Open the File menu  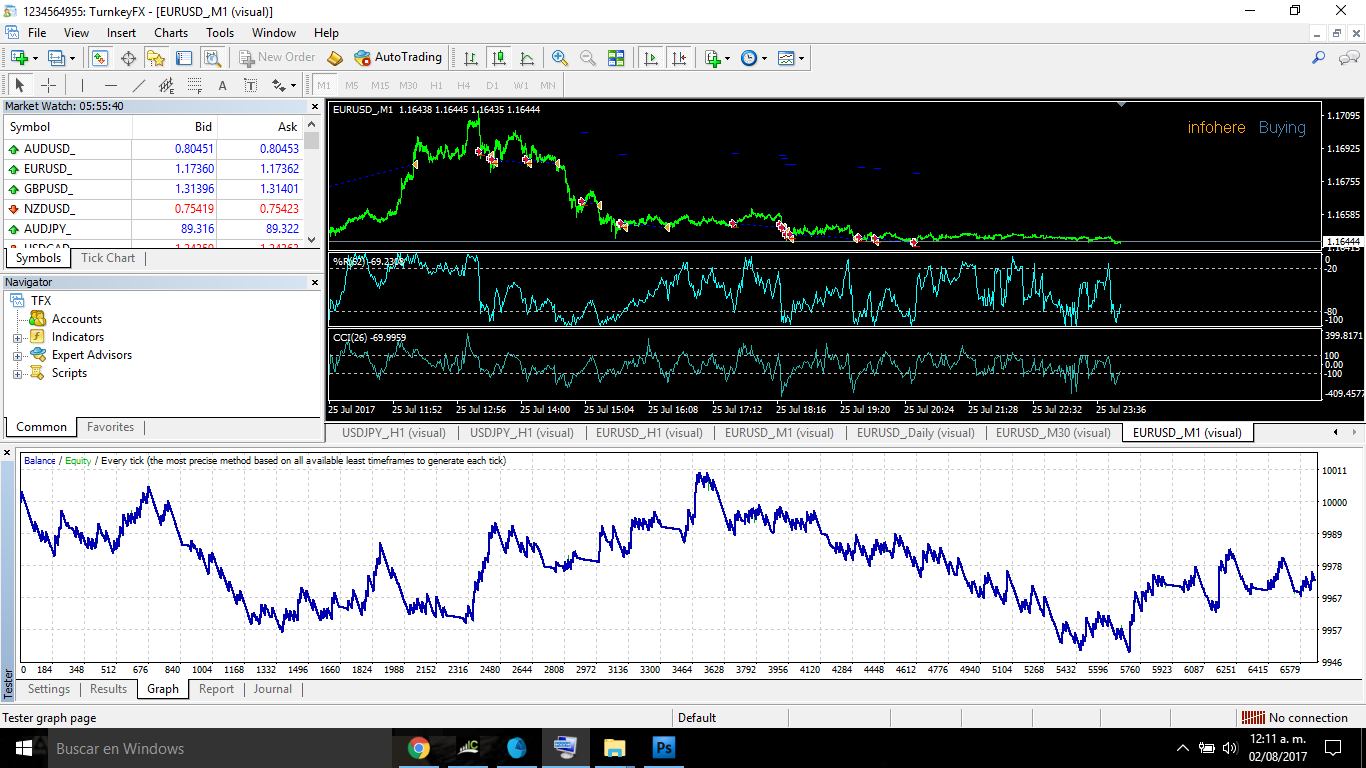click(x=37, y=33)
